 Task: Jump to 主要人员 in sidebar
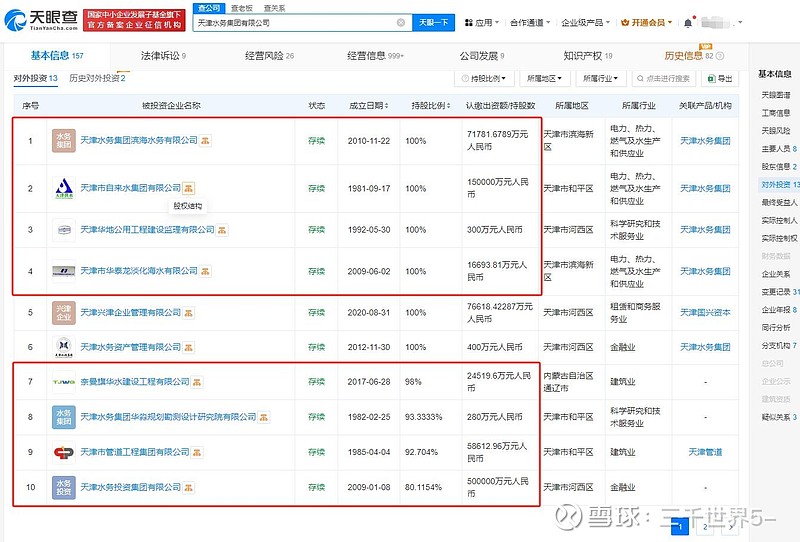[x=779, y=149]
